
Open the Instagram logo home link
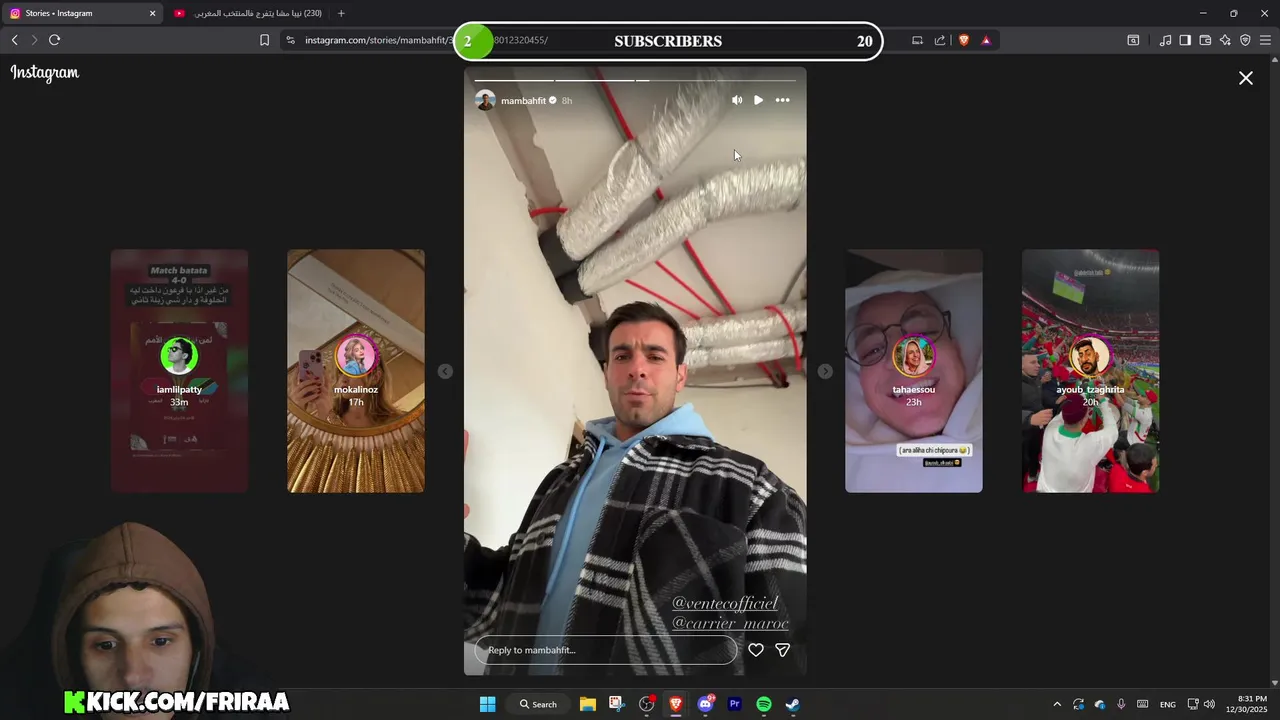[45, 72]
